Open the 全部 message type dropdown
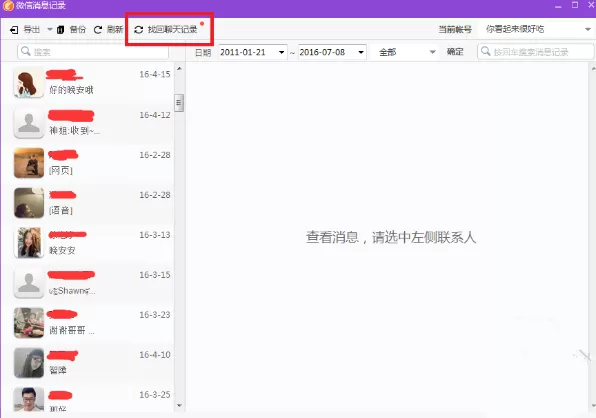Image resolution: width=596 pixels, height=418 pixels. (x=406, y=52)
